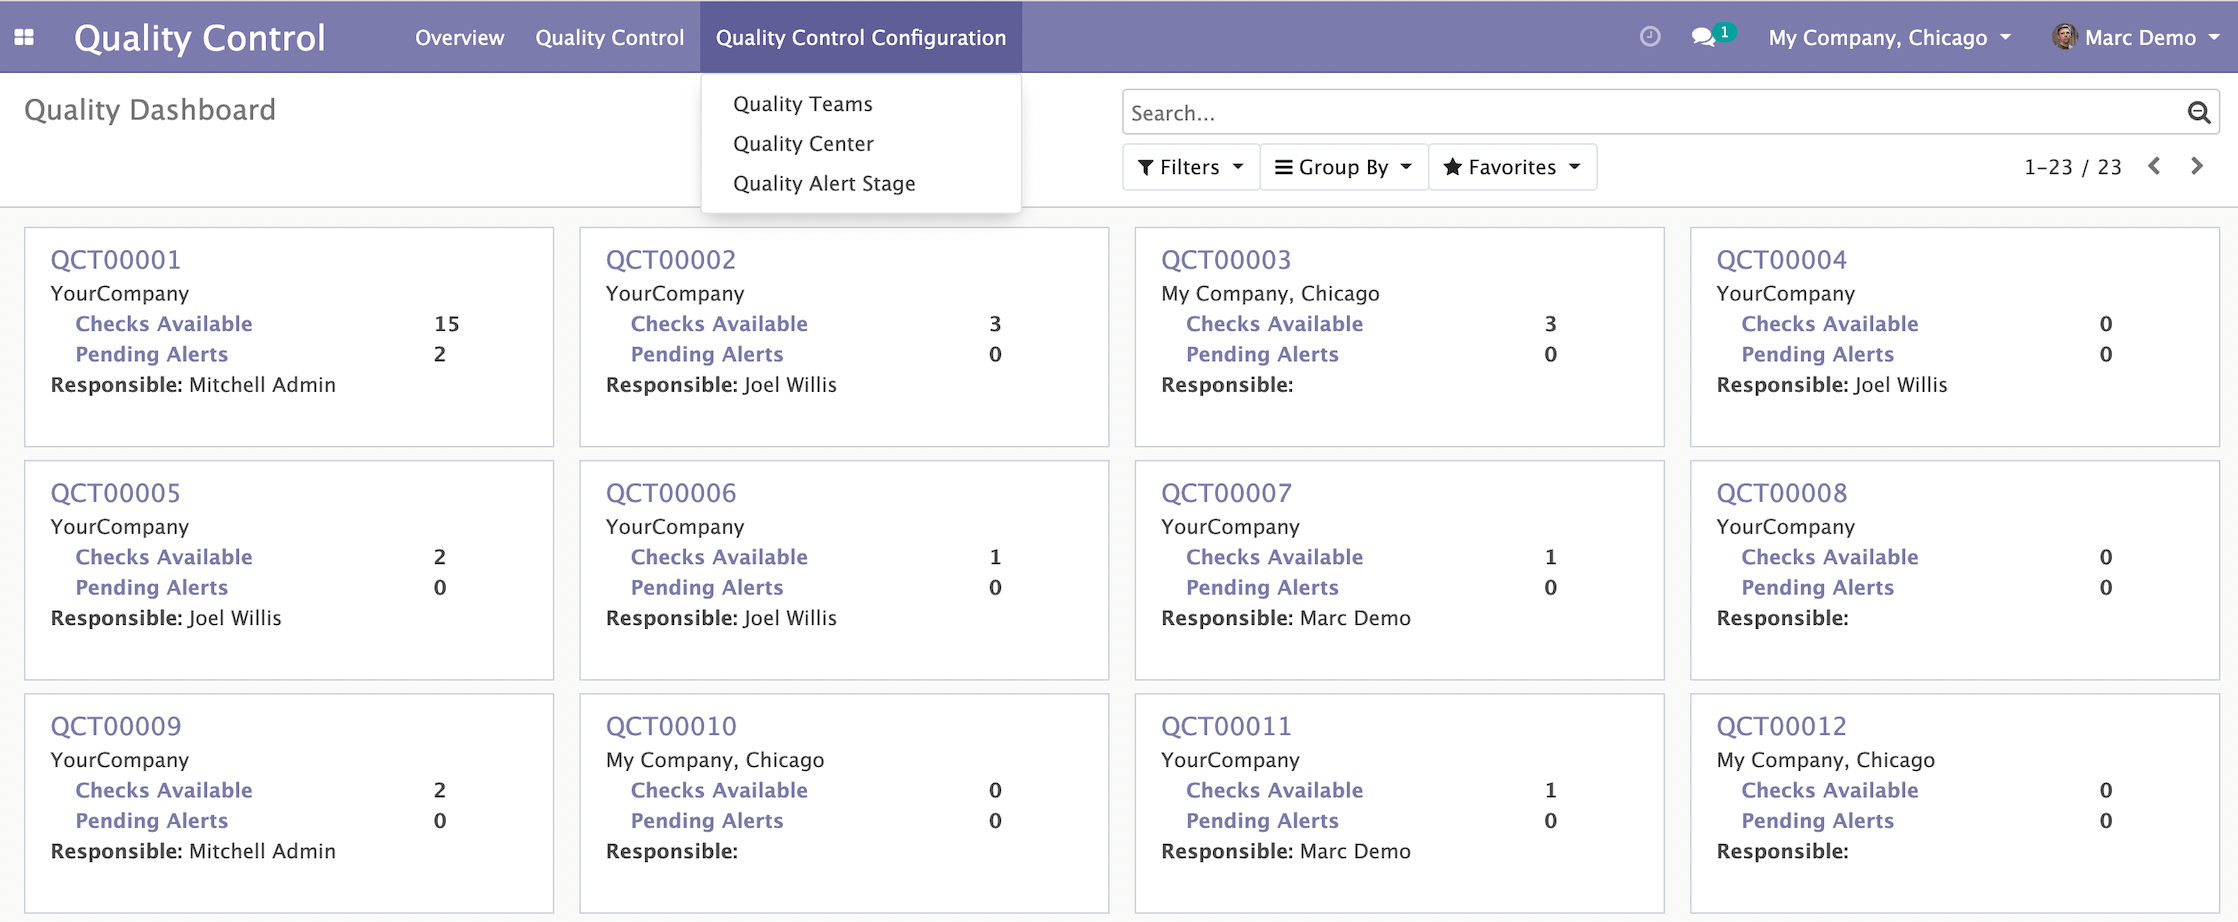The width and height of the screenshot is (2238, 922).
Task: Open the apps grid menu icon
Action: pyautogui.click(x=24, y=37)
